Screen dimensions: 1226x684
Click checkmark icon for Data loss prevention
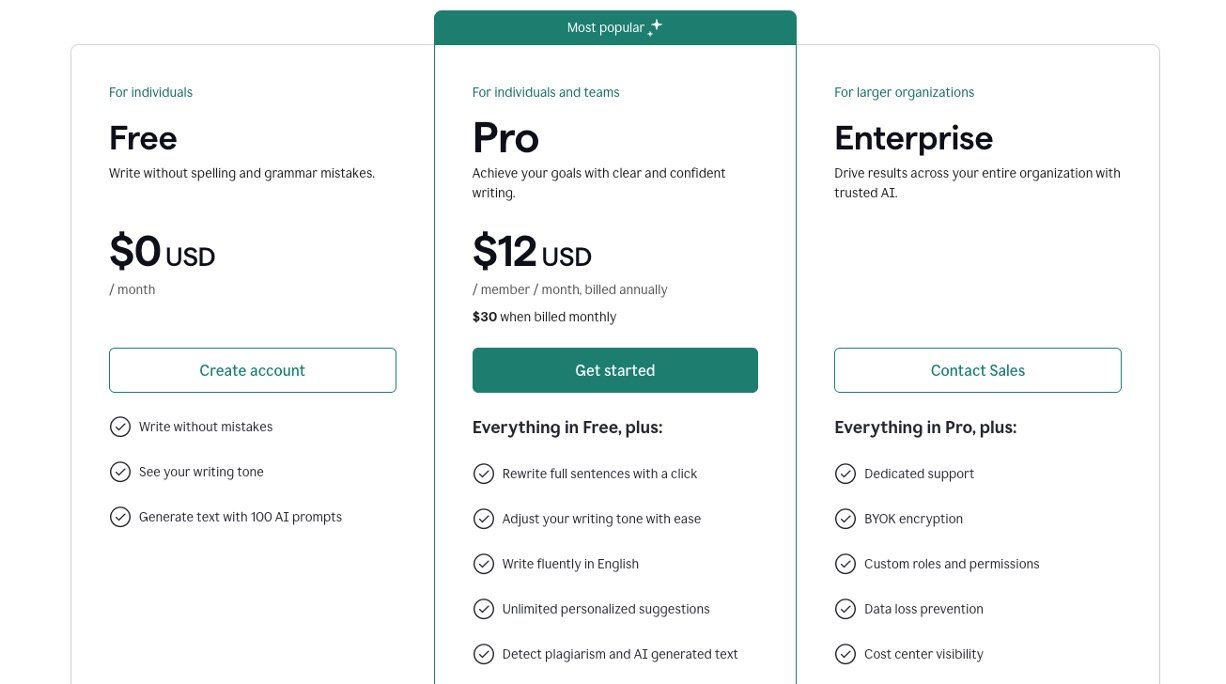(845, 609)
